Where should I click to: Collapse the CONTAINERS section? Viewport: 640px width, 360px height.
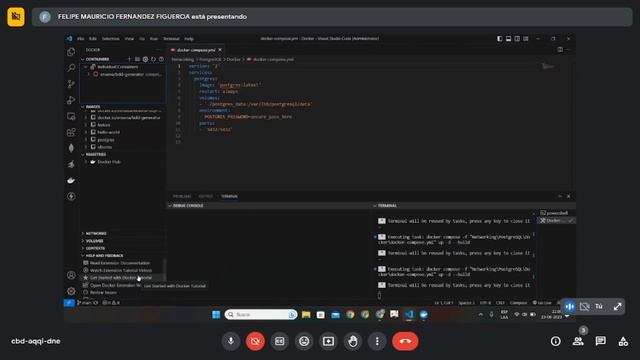97,59
